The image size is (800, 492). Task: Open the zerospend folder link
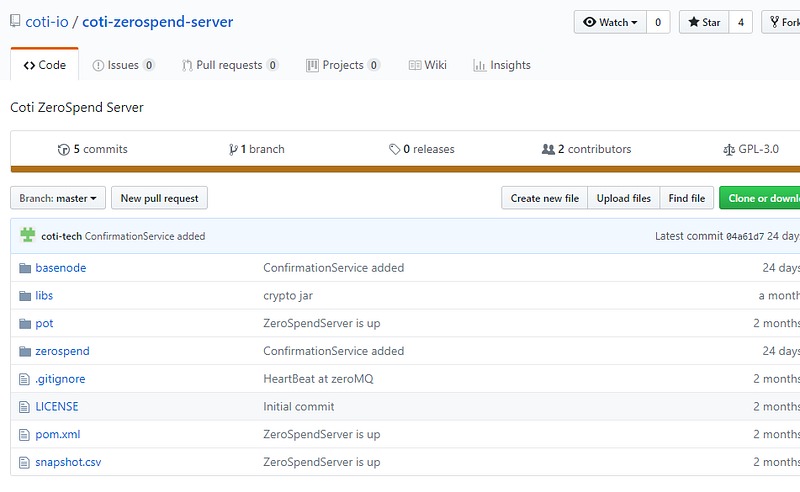[x=62, y=351]
